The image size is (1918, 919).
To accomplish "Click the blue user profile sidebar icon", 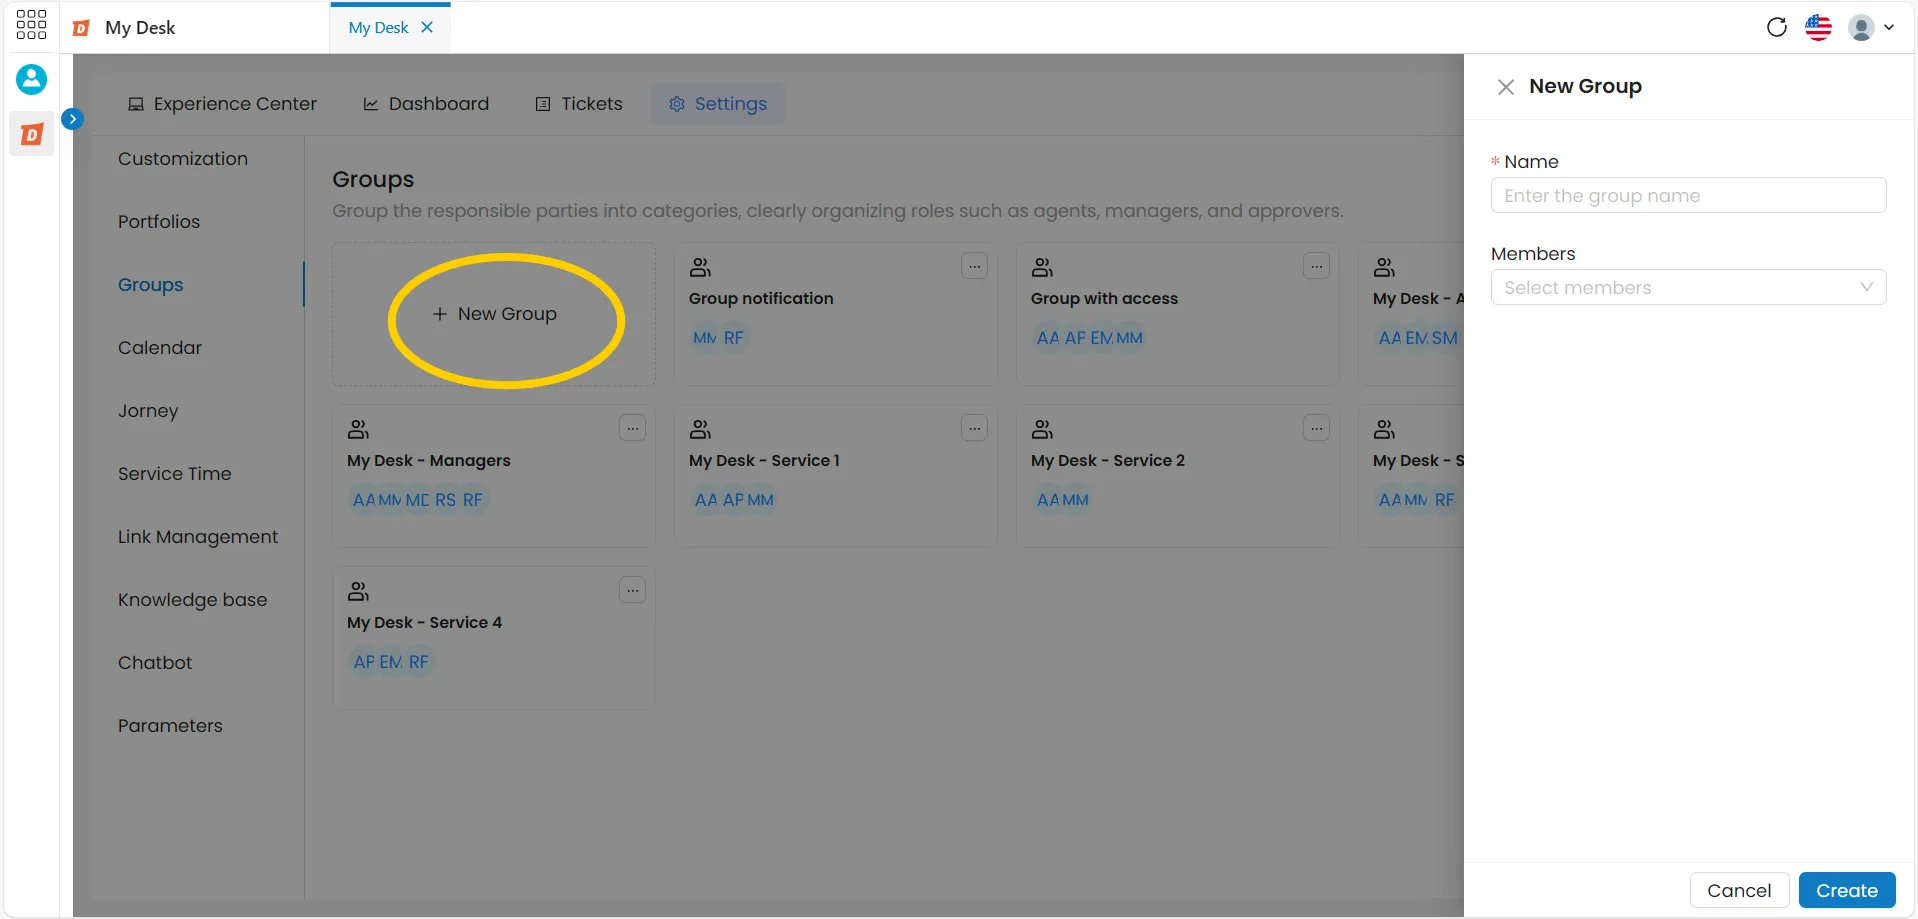I will tap(31, 79).
